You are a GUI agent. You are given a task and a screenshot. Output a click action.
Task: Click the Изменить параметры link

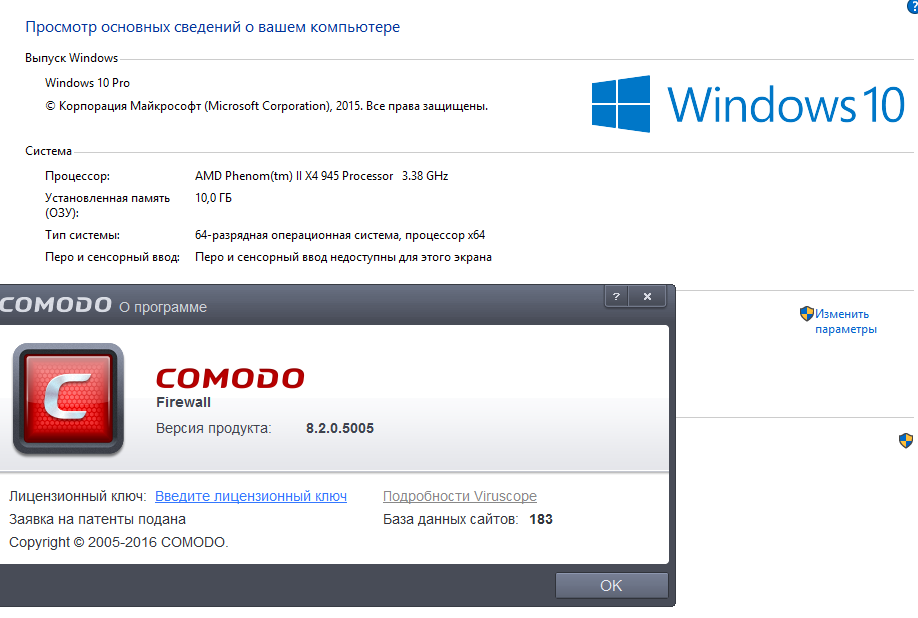coord(845,321)
